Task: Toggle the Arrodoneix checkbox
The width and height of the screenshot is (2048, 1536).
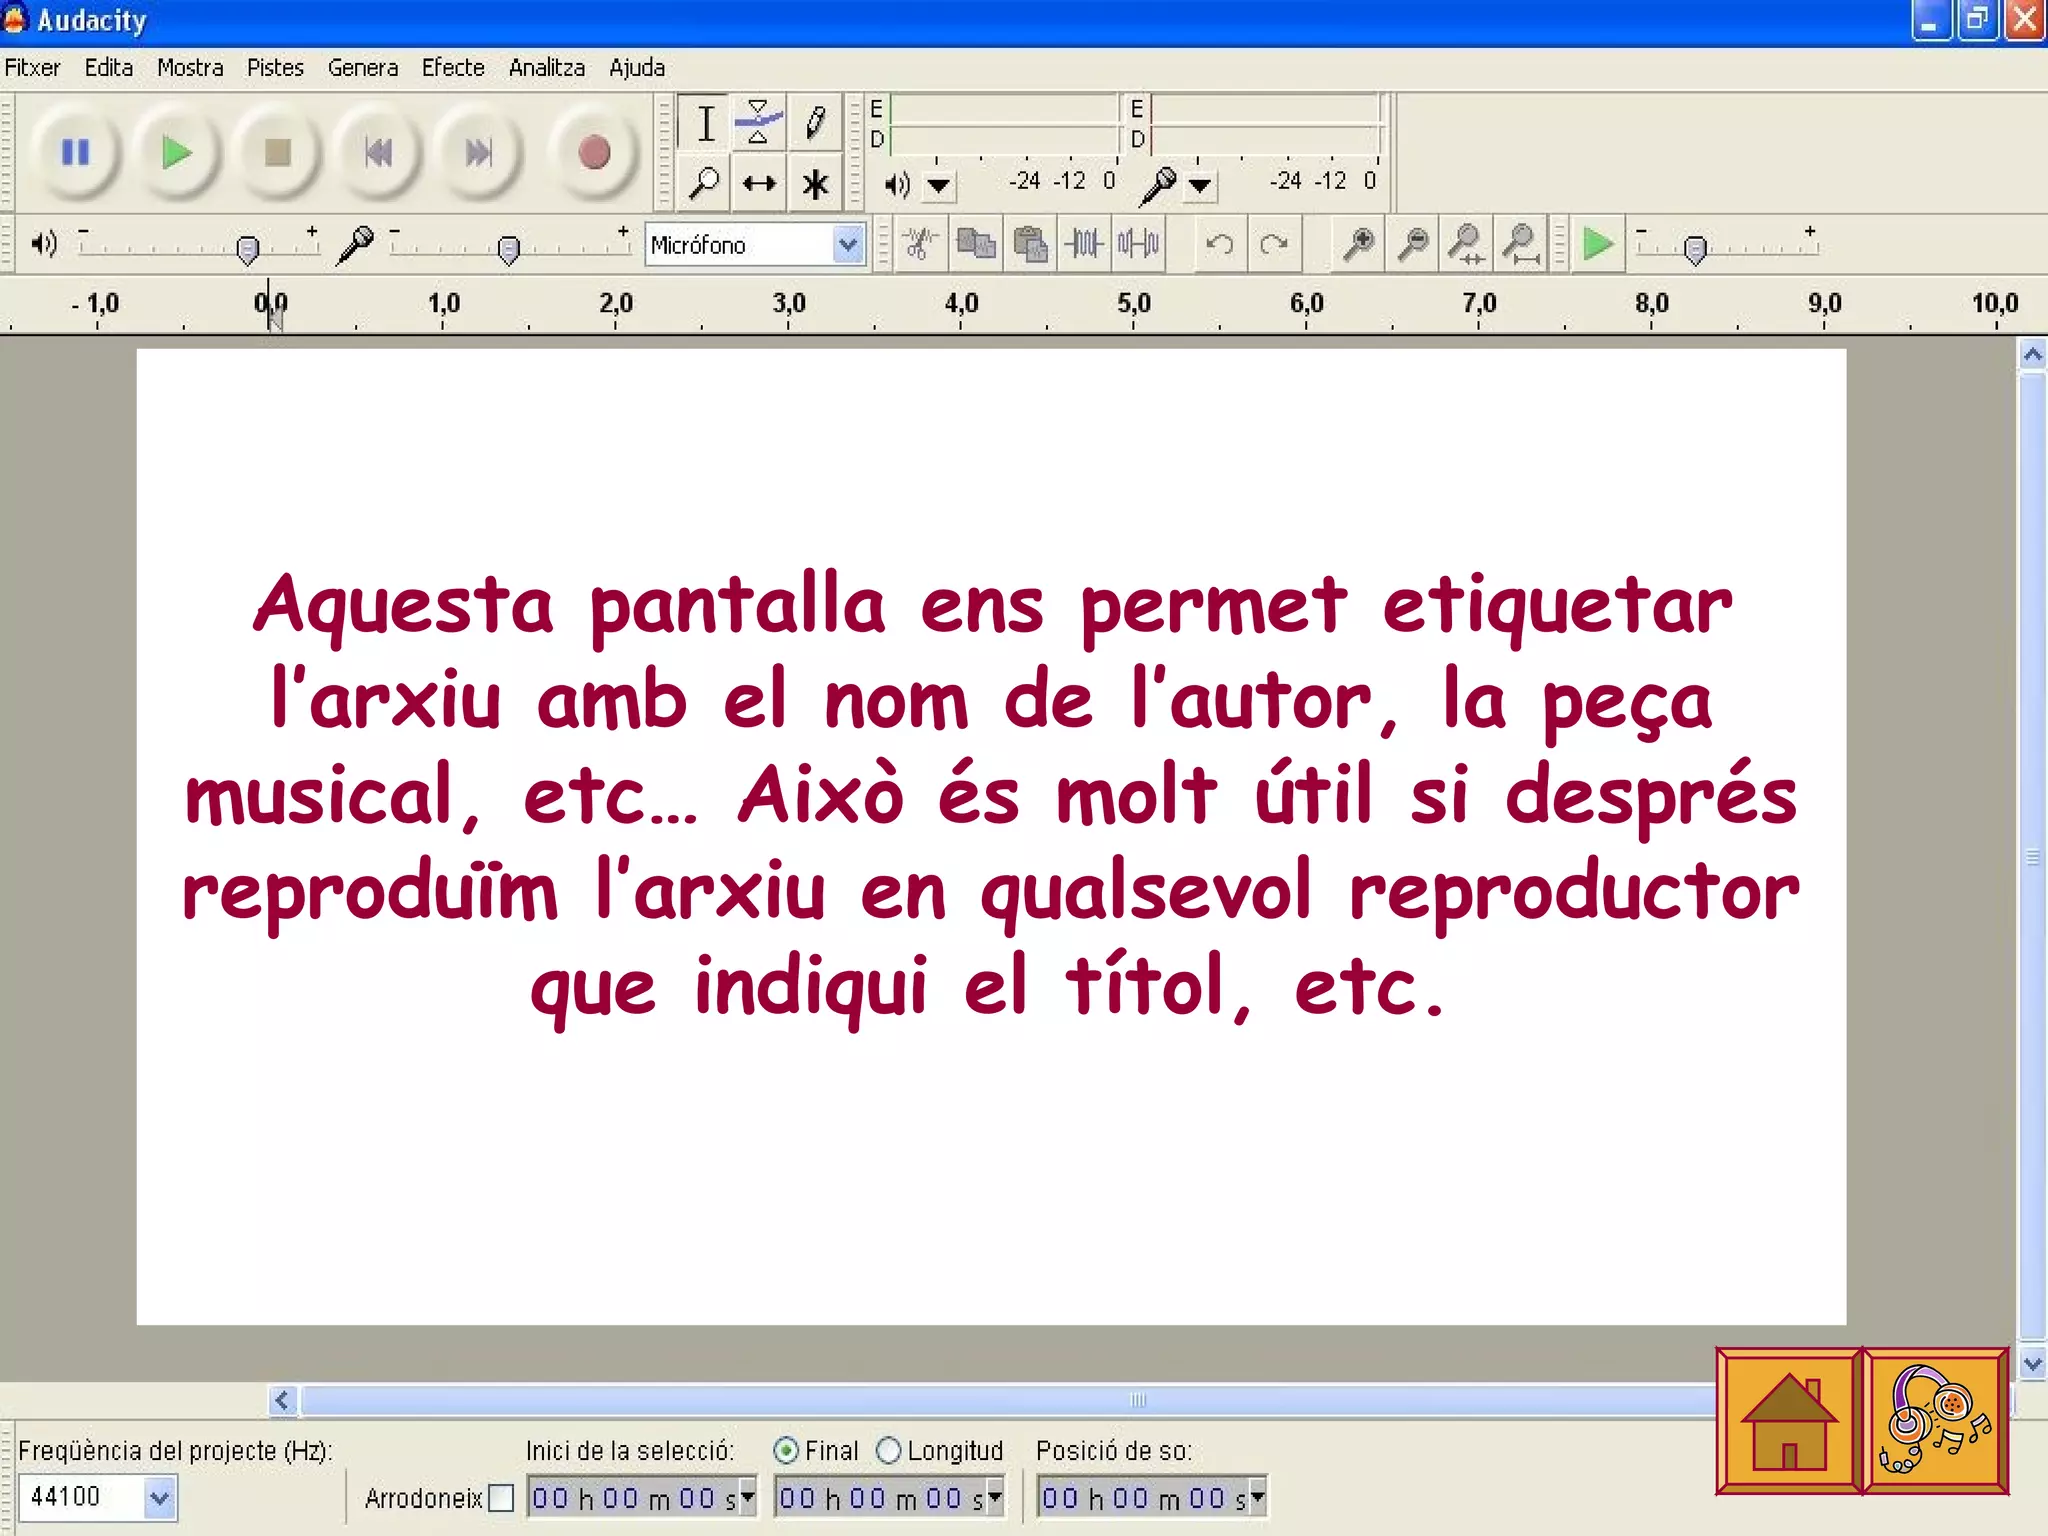Action: pos(501,1498)
